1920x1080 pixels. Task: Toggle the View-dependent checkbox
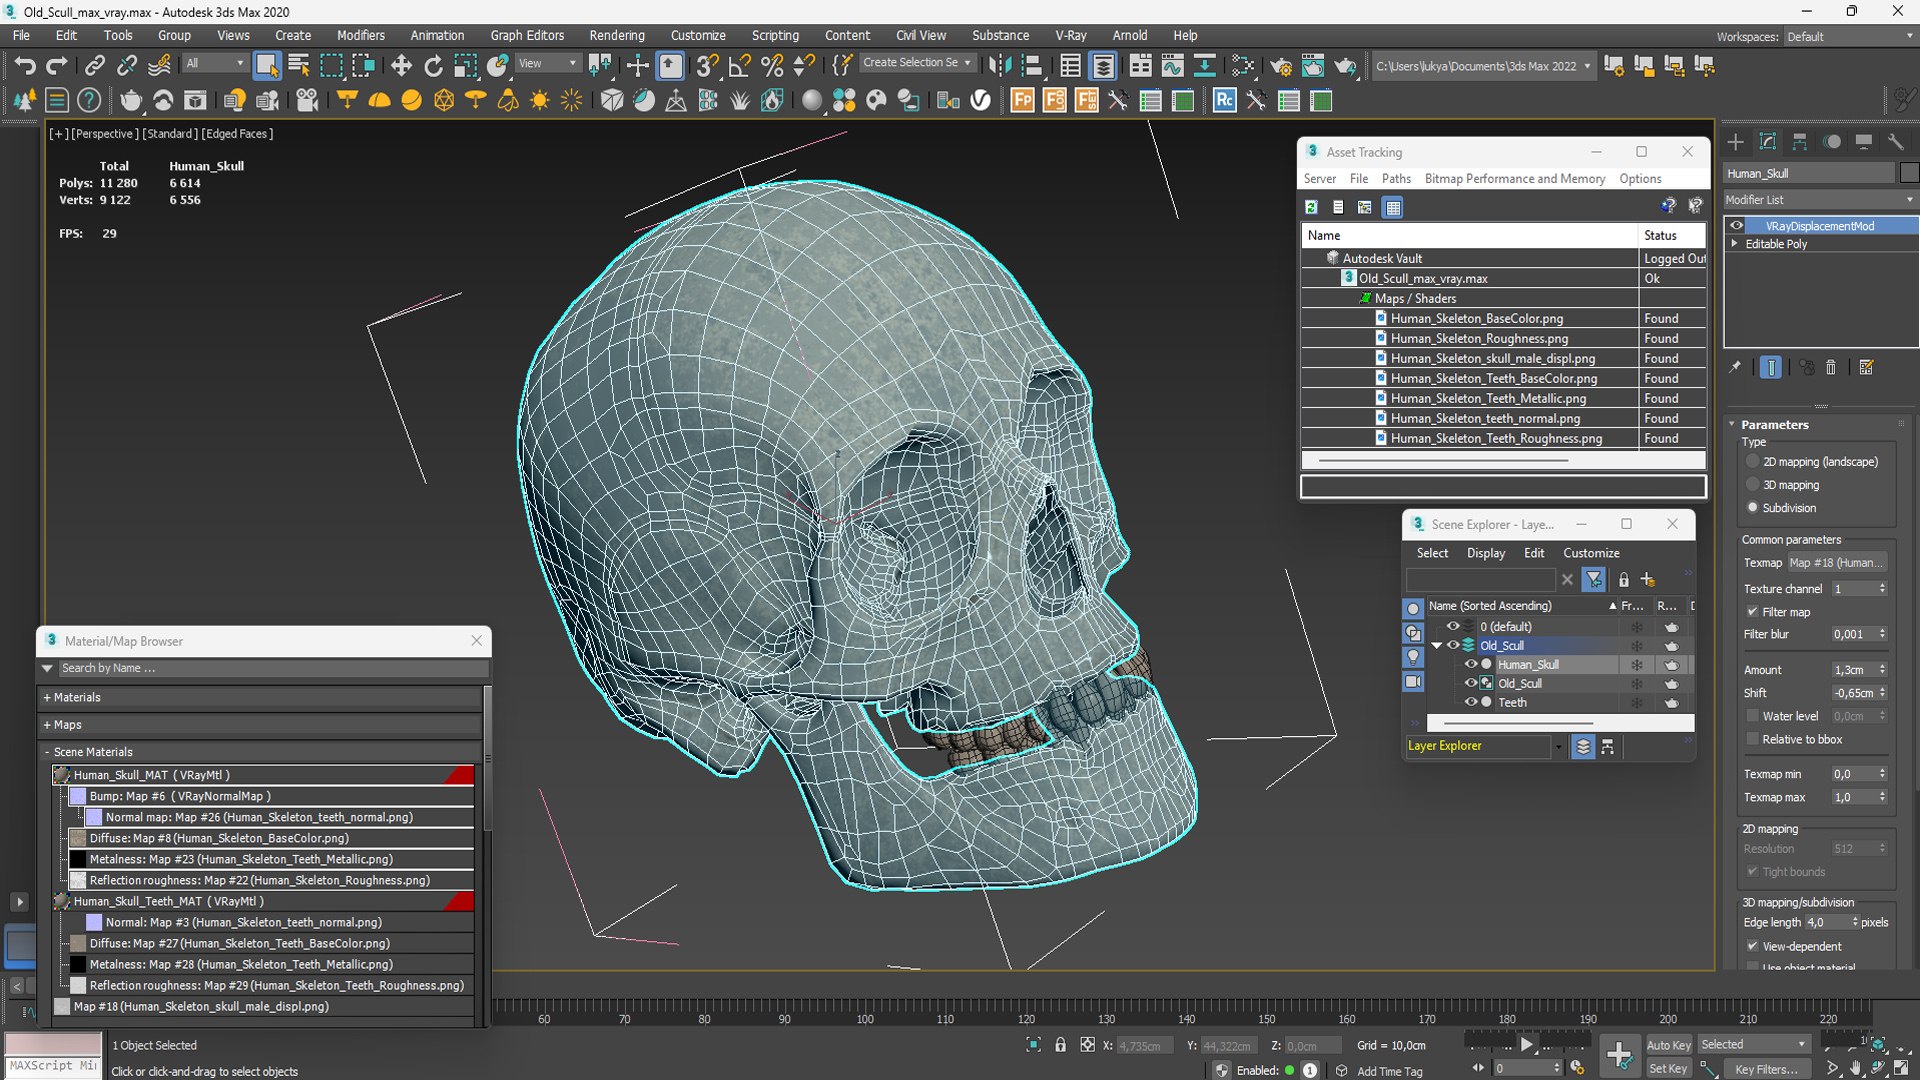click(x=1752, y=946)
